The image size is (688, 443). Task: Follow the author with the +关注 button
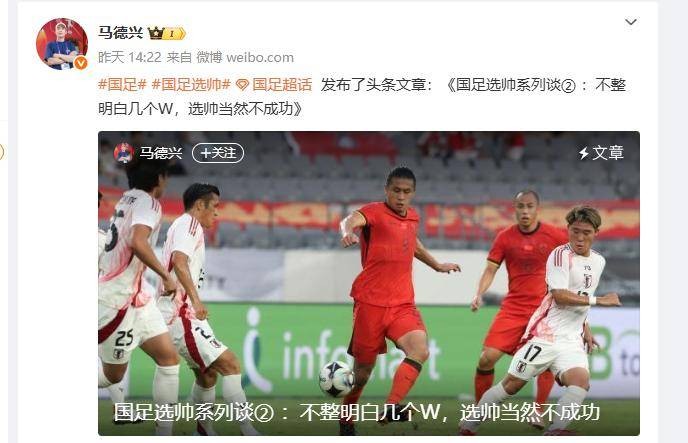pyautogui.click(x=218, y=153)
